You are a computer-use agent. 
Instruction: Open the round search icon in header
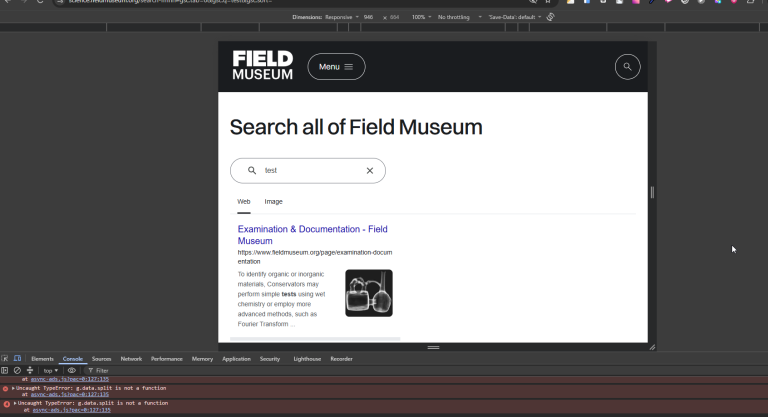coord(627,67)
